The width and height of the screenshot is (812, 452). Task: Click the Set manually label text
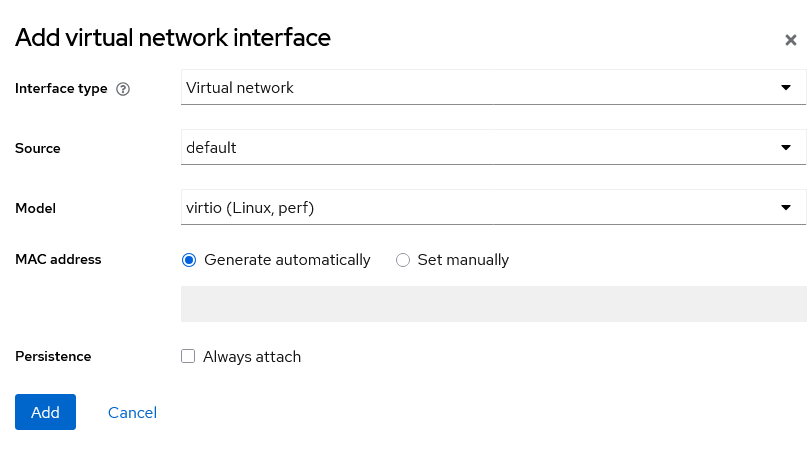pyautogui.click(x=463, y=260)
